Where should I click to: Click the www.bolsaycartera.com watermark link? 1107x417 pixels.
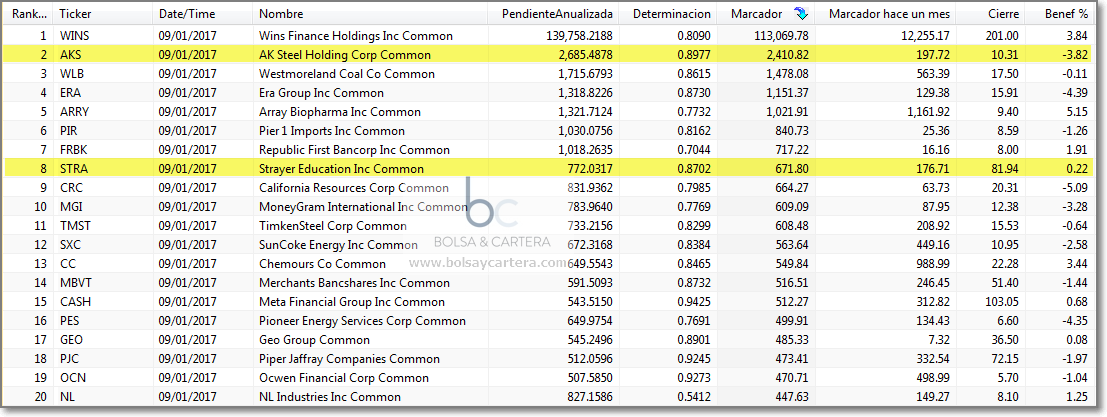[489, 262]
